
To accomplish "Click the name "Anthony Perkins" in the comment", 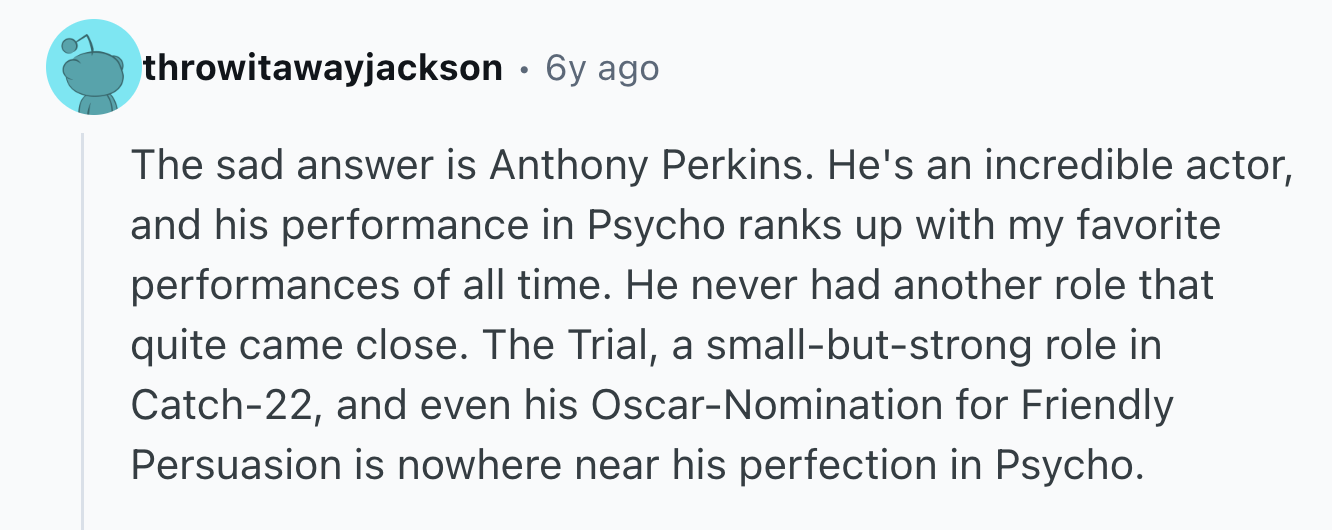I will tap(646, 165).
